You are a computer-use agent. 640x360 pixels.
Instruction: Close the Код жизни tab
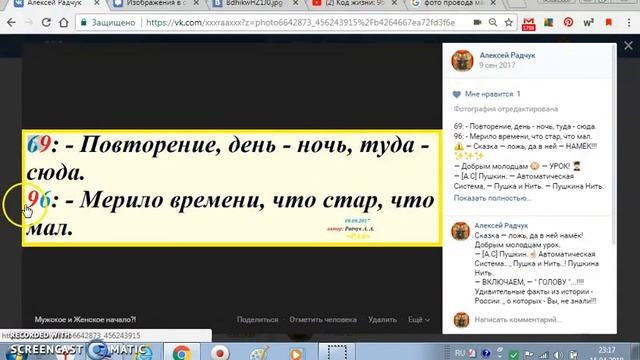click(x=394, y=3)
